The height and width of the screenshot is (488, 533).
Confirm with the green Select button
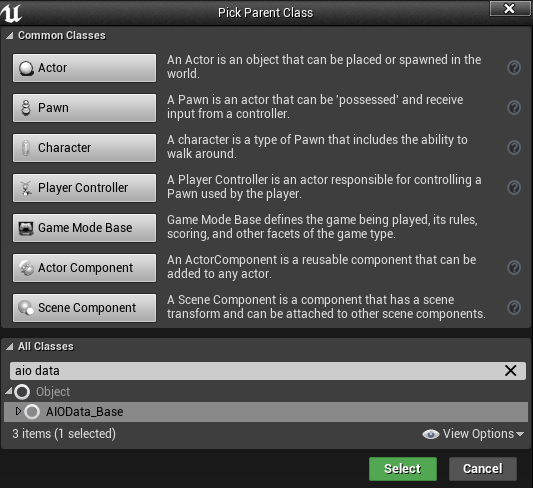pos(403,469)
